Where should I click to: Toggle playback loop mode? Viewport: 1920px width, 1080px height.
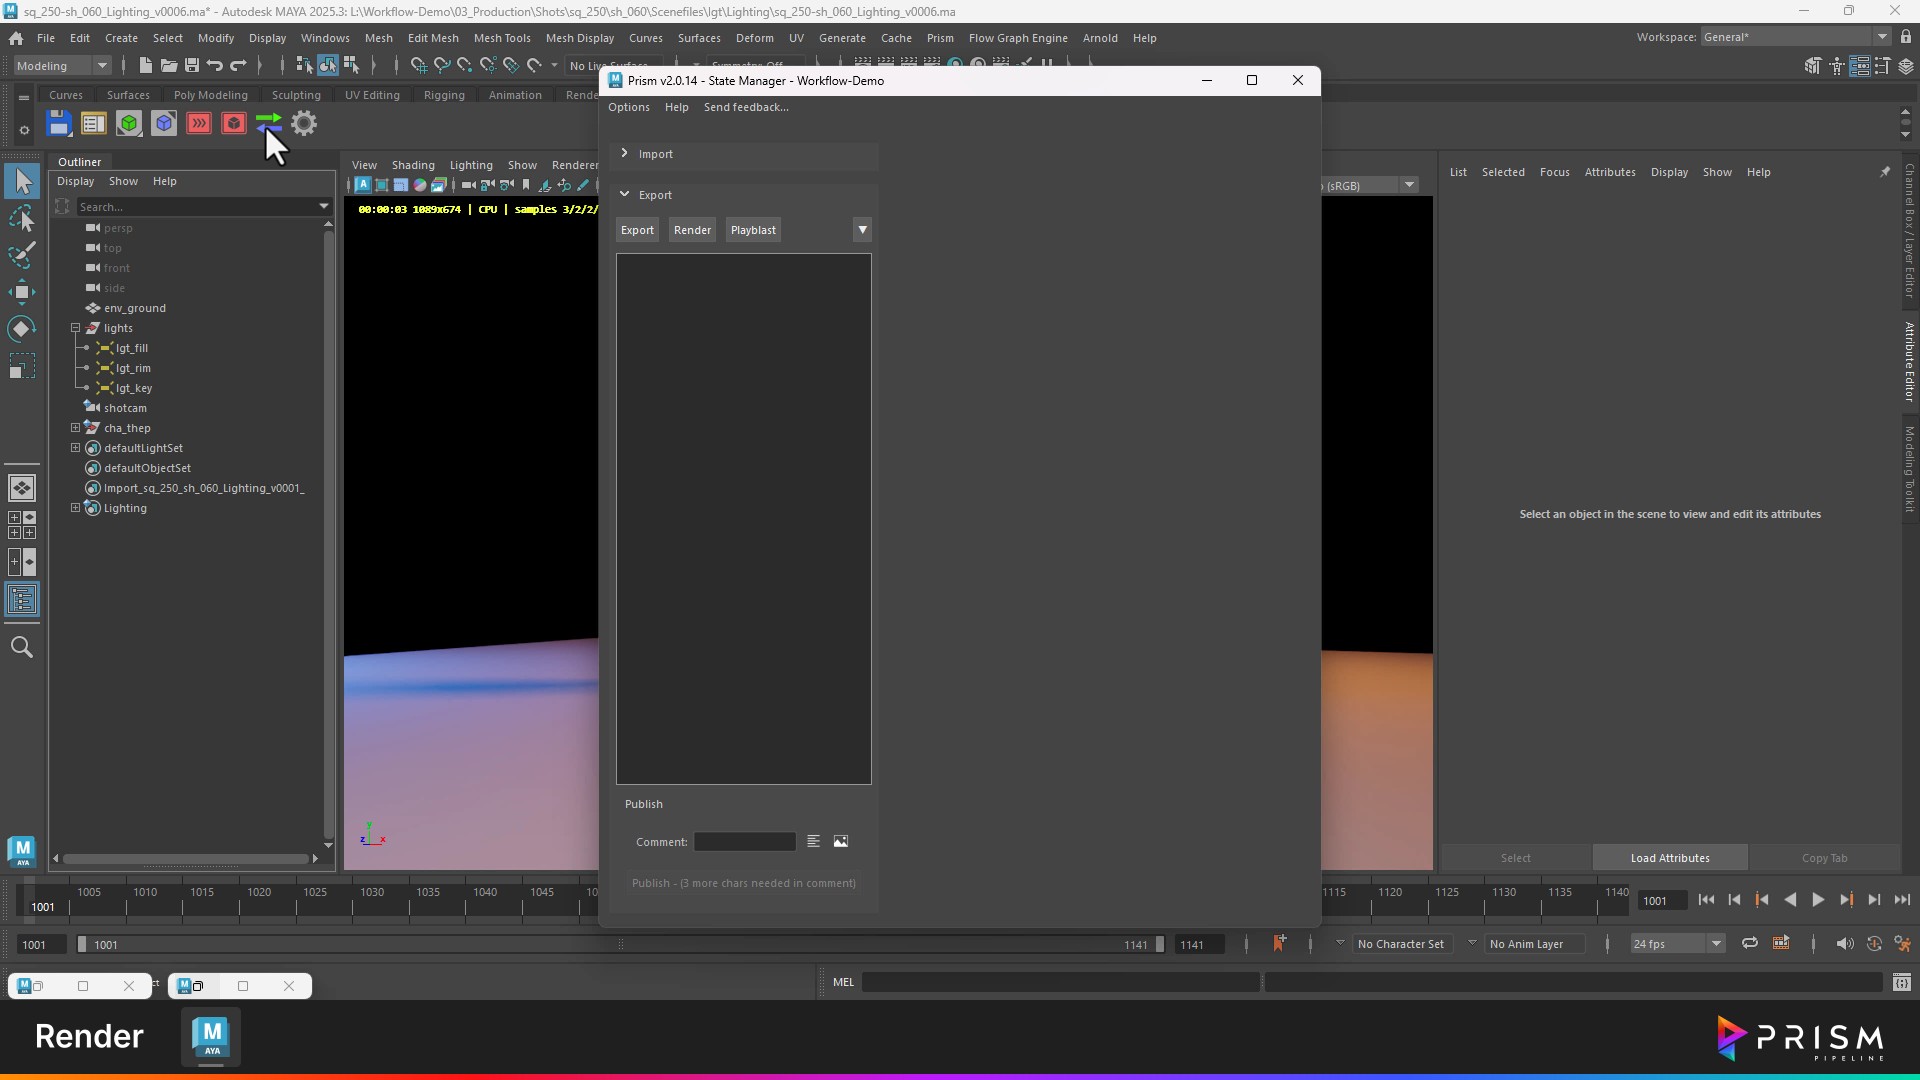coord(1750,943)
